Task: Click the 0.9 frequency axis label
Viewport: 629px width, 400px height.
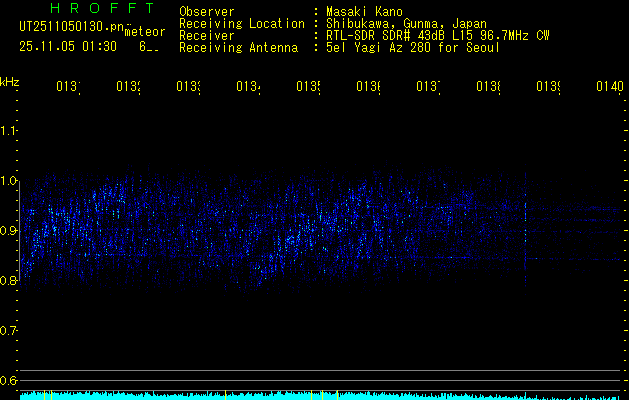Action: [x=9, y=231]
